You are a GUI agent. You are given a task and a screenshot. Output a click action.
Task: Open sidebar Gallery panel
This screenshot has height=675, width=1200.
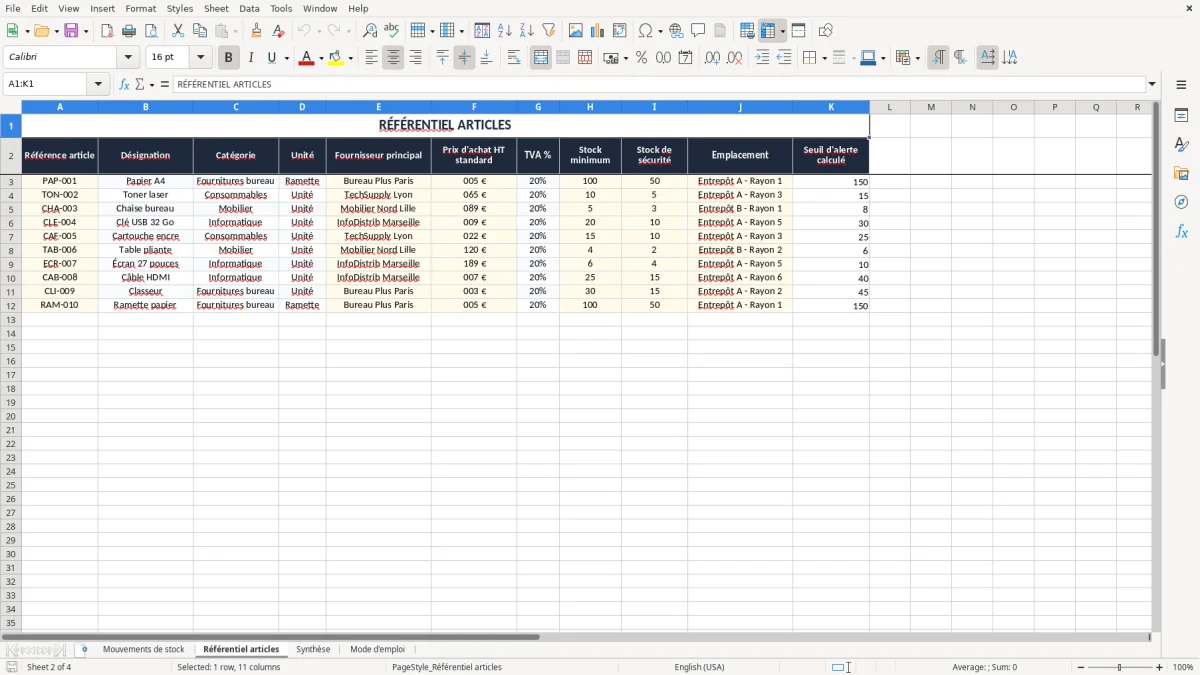tap(1181, 174)
